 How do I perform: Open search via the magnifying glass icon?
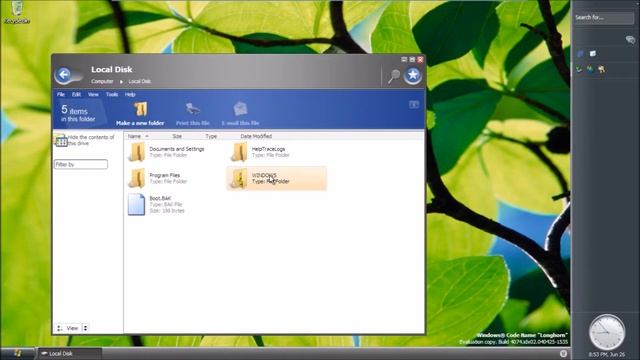point(394,76)
